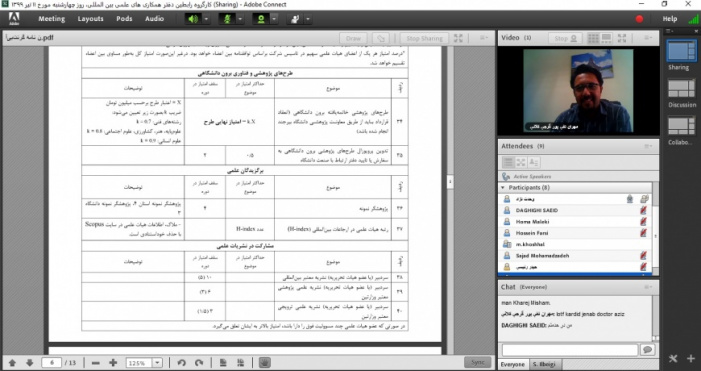Click the Stop Sharing button
701x371 pixels.
(x=424, y=38)
